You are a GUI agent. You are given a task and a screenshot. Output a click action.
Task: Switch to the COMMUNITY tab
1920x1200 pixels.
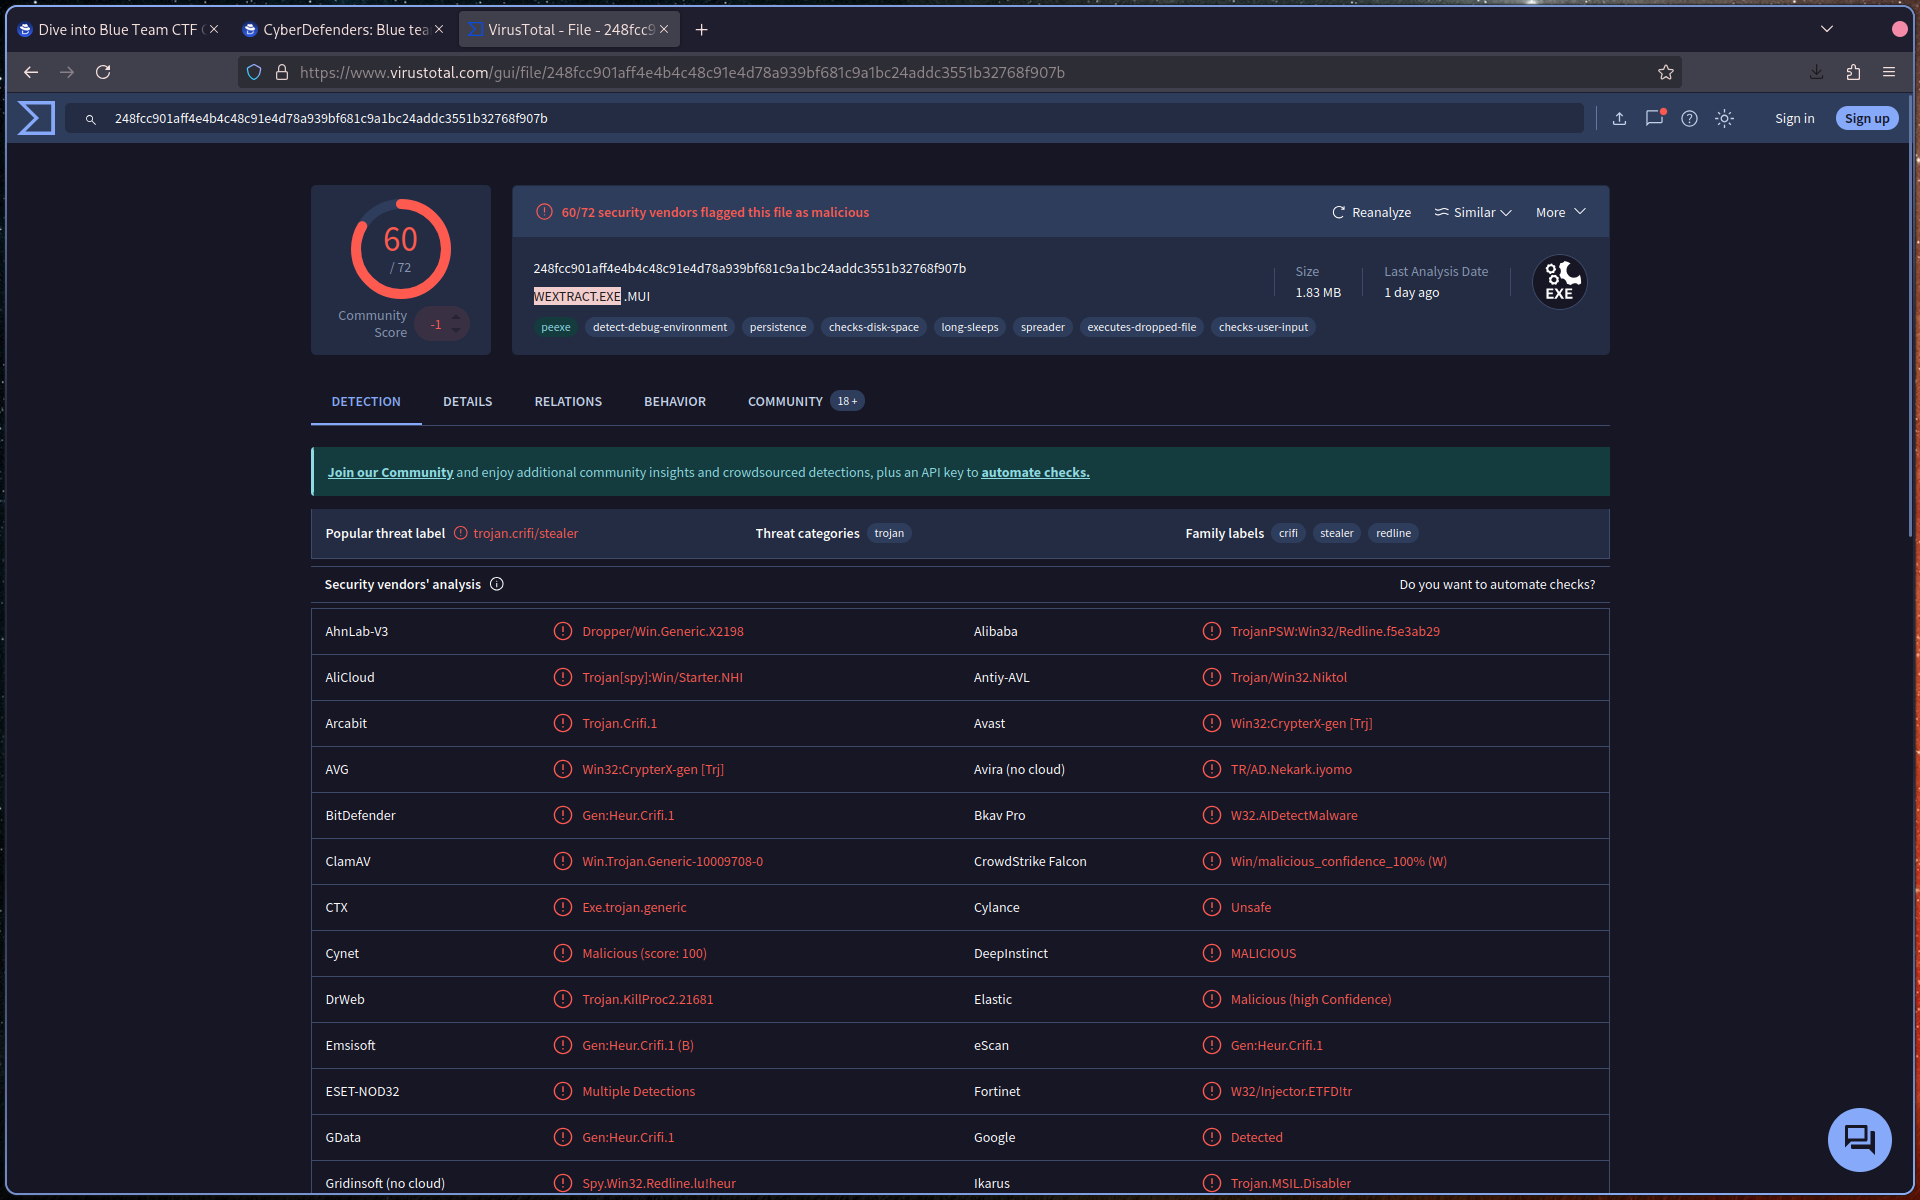(805, 401)
